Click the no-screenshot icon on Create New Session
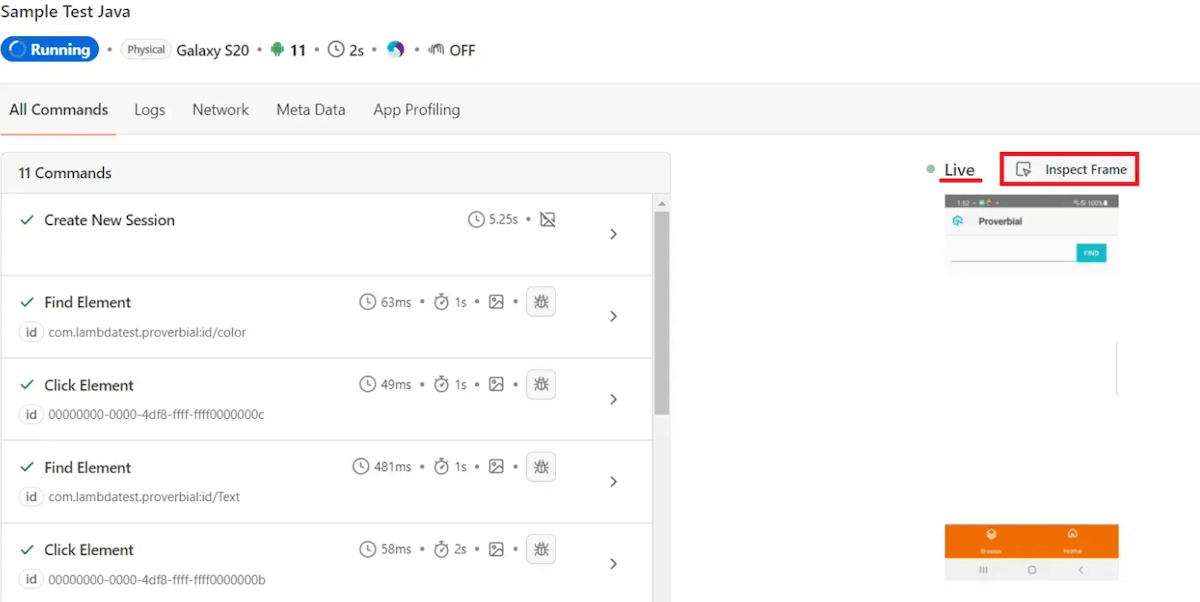 (x=547, y=219)
